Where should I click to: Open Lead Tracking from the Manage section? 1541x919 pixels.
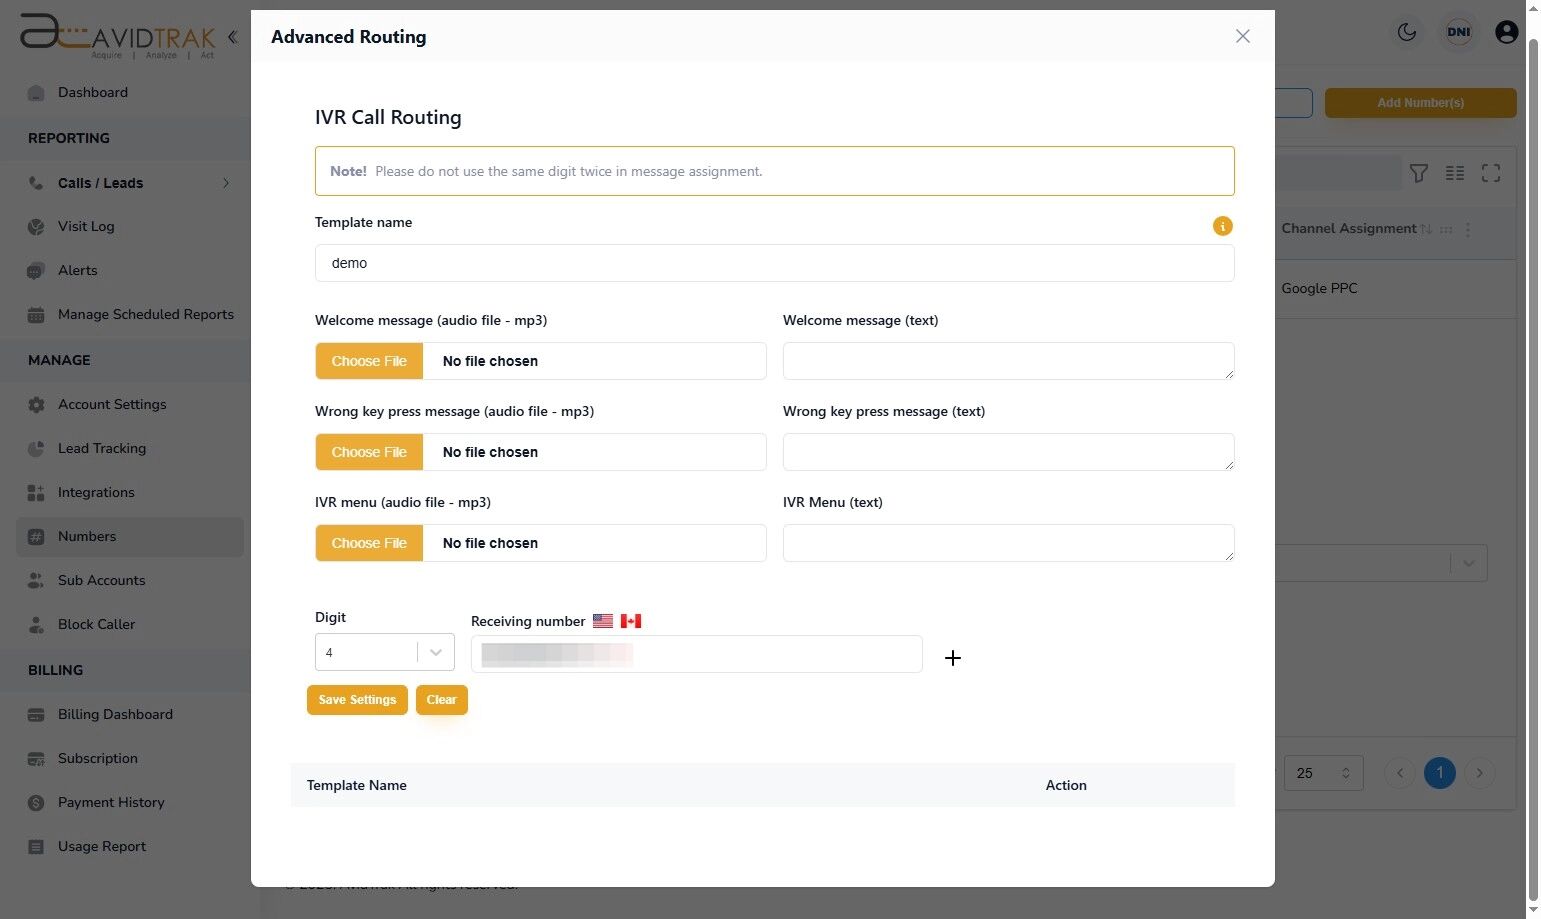[x=102, y=448]
